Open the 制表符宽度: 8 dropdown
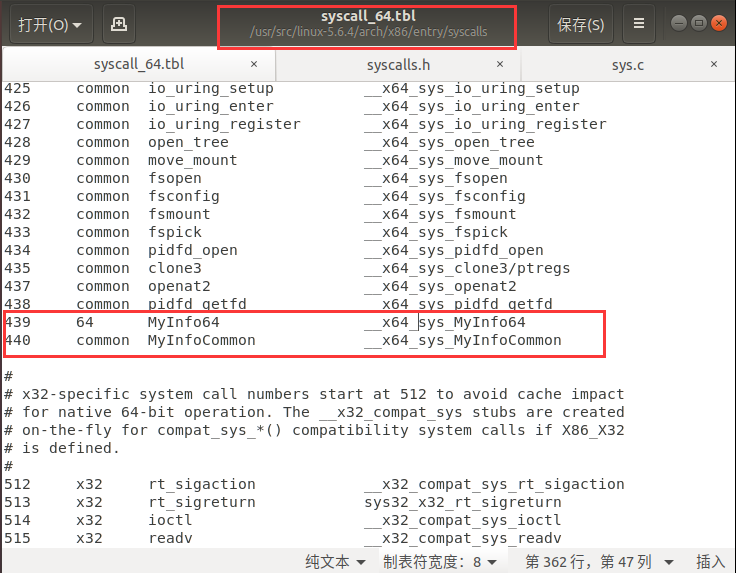The image size is (736, 573). (x=439, y=561)
